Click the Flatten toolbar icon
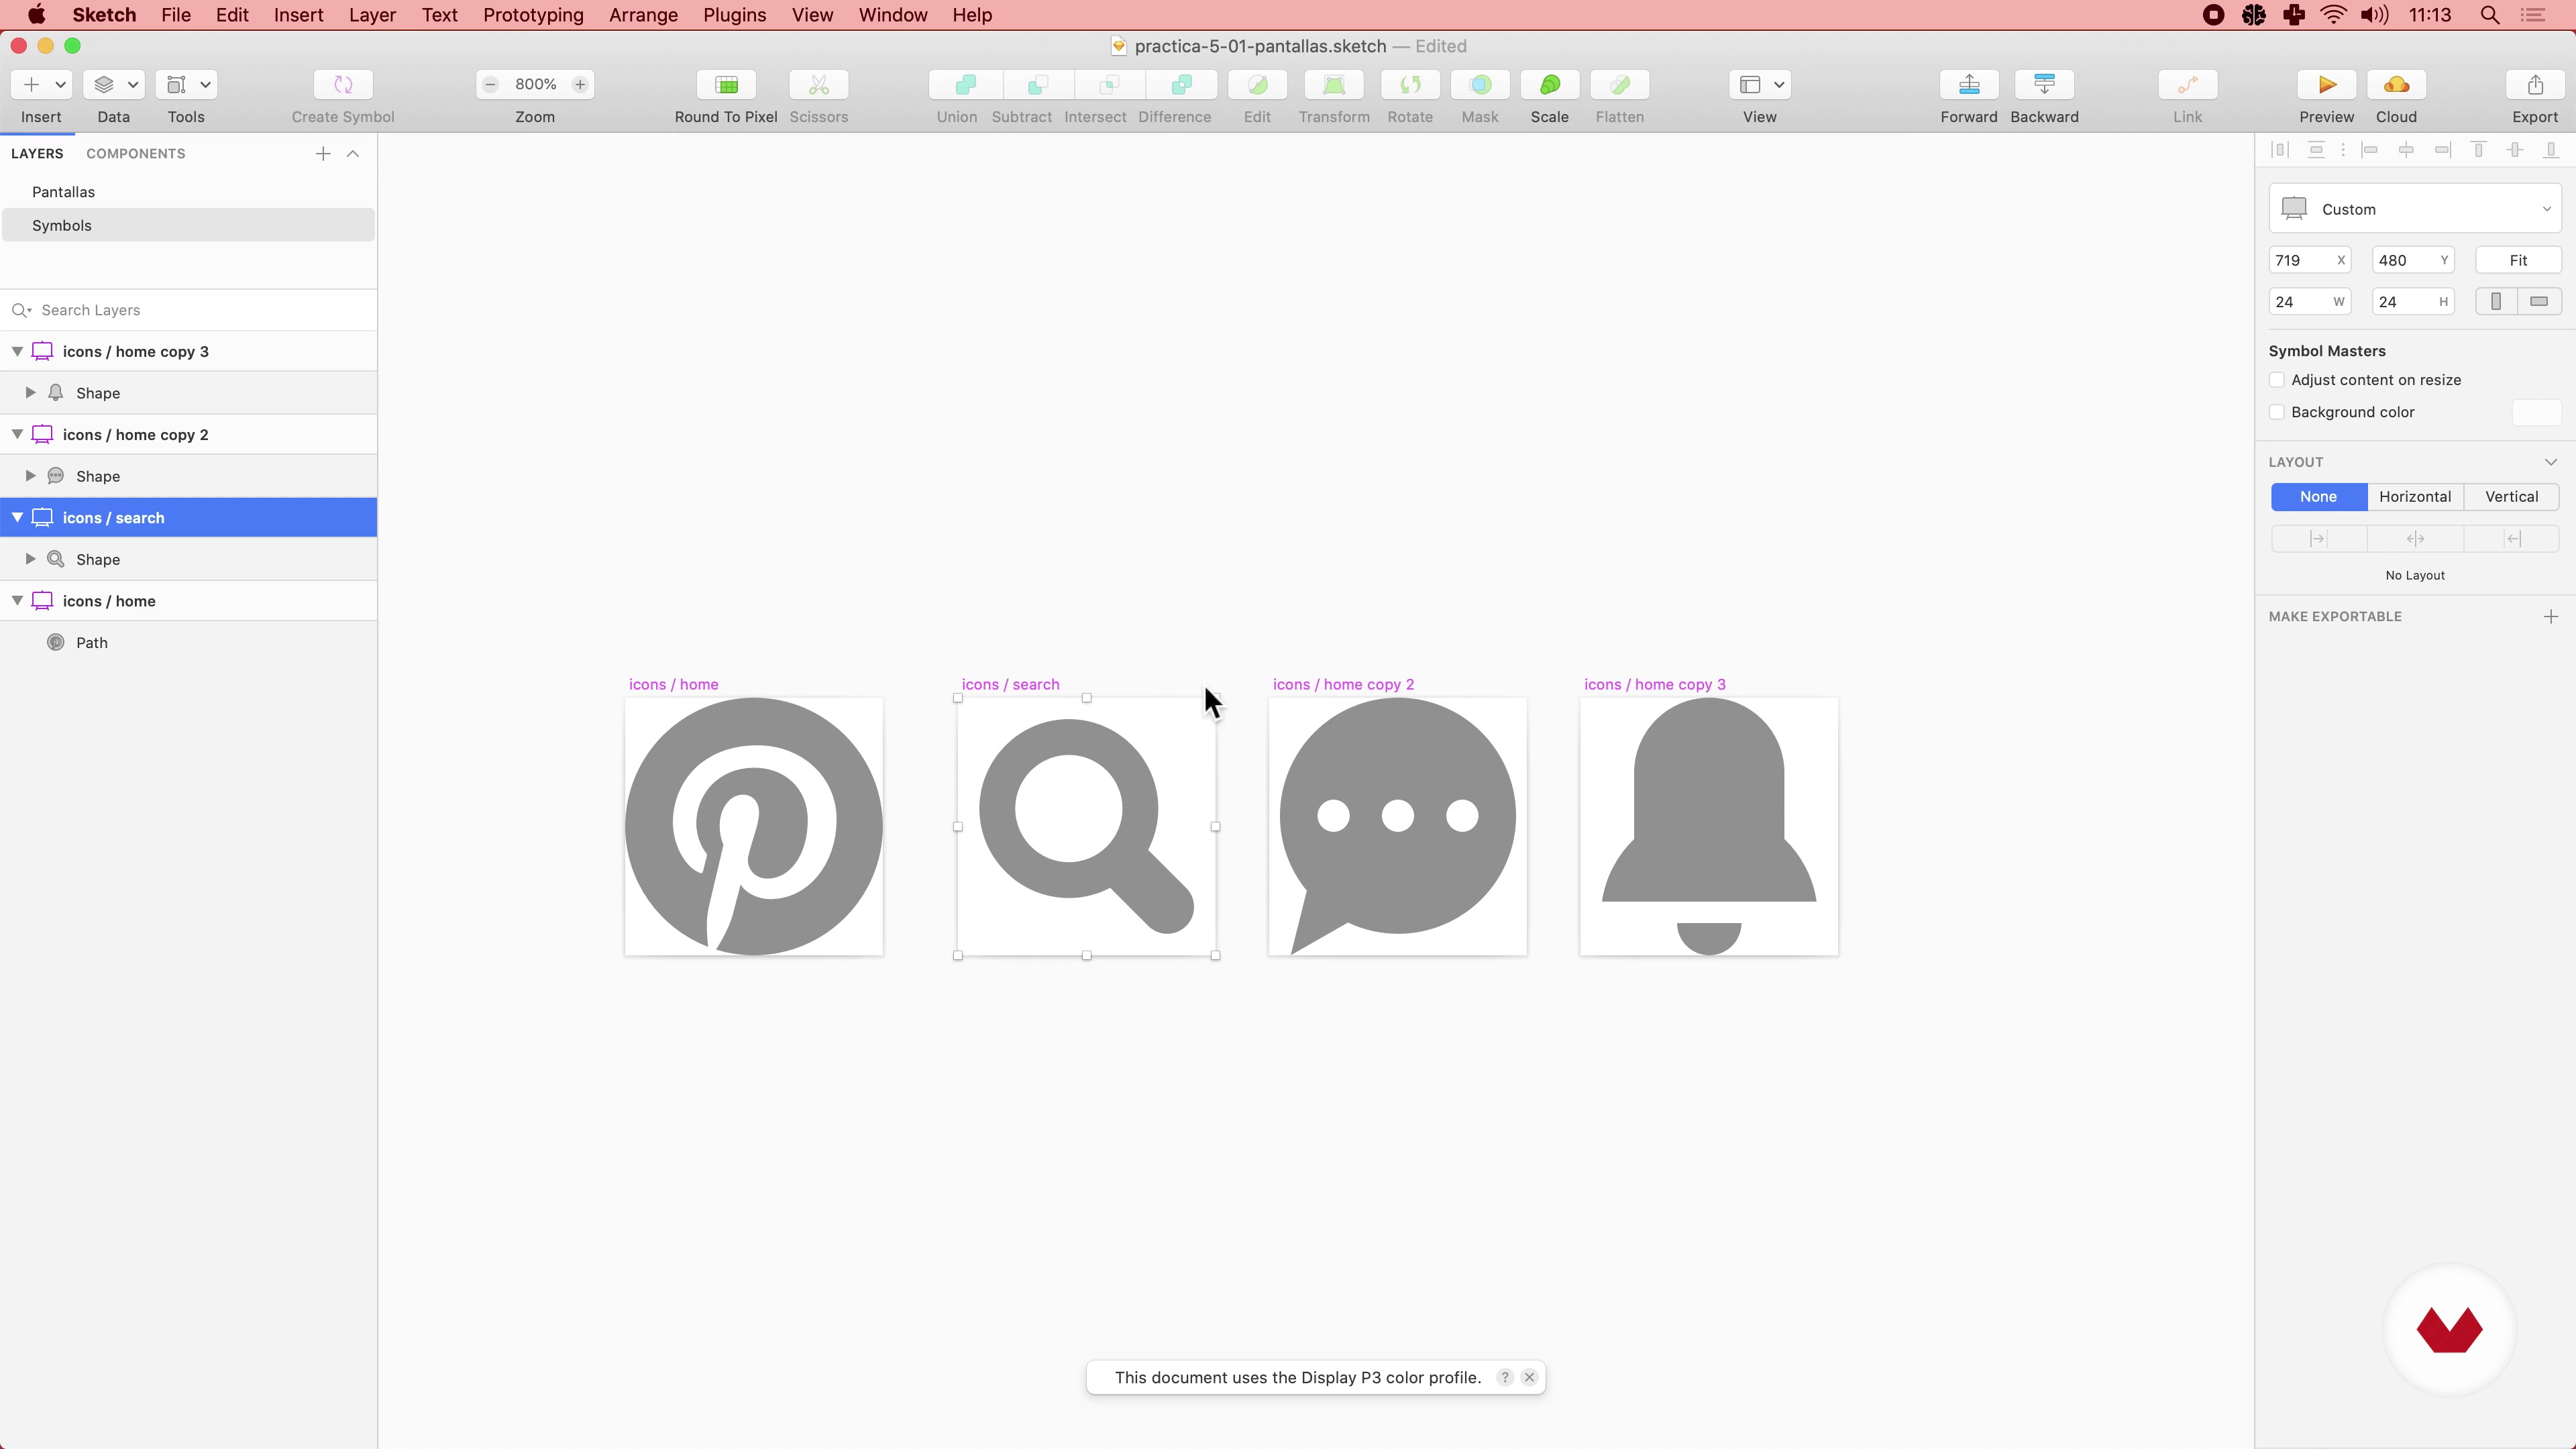 click(x=1620, y=85)
